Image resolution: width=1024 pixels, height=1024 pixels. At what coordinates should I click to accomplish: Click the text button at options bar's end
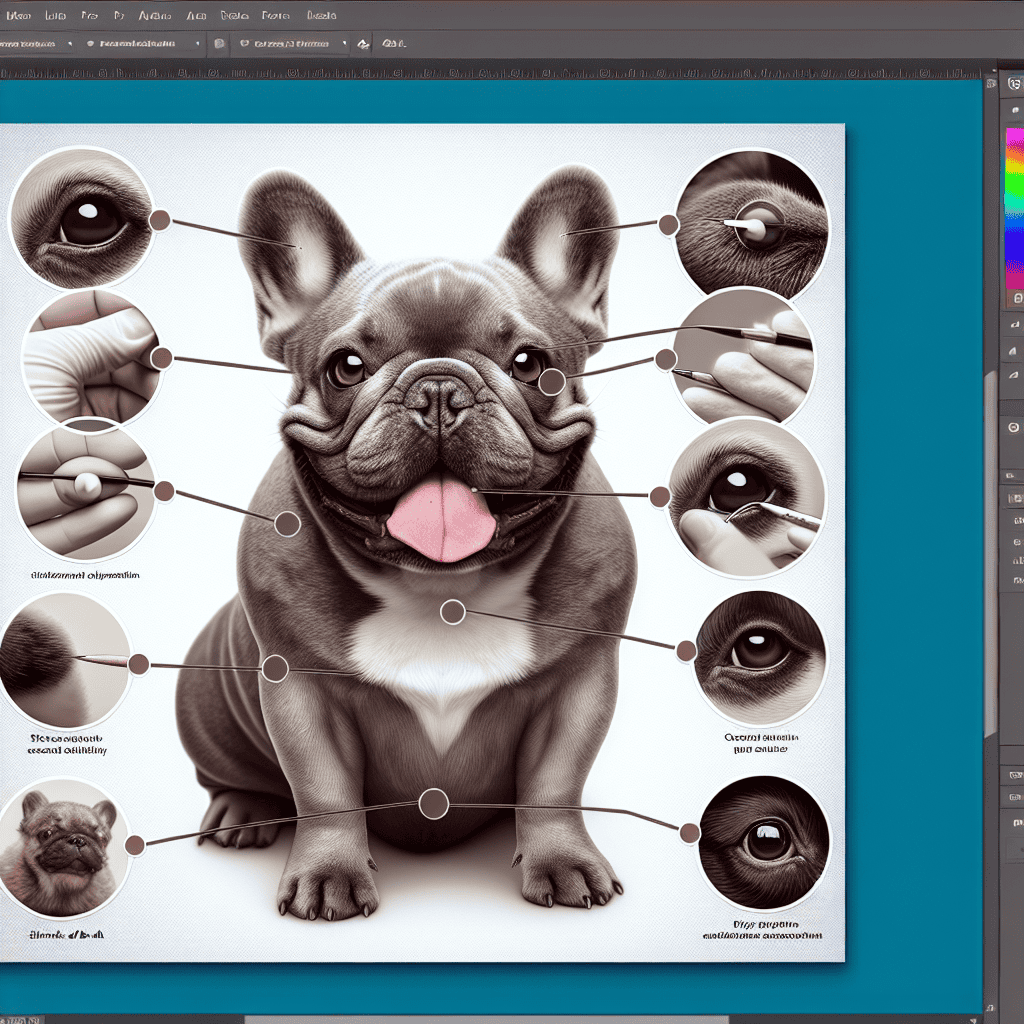click(x=393, y=44)
